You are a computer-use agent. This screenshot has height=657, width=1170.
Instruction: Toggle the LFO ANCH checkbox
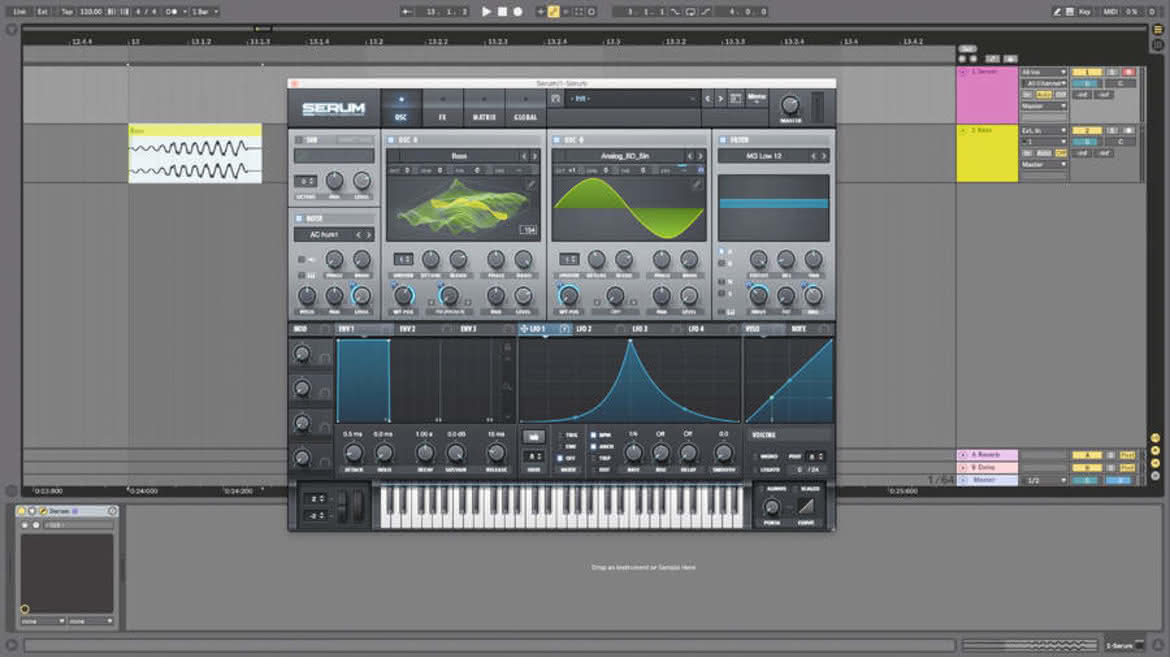pyautogui.click(x=594, y=446)
